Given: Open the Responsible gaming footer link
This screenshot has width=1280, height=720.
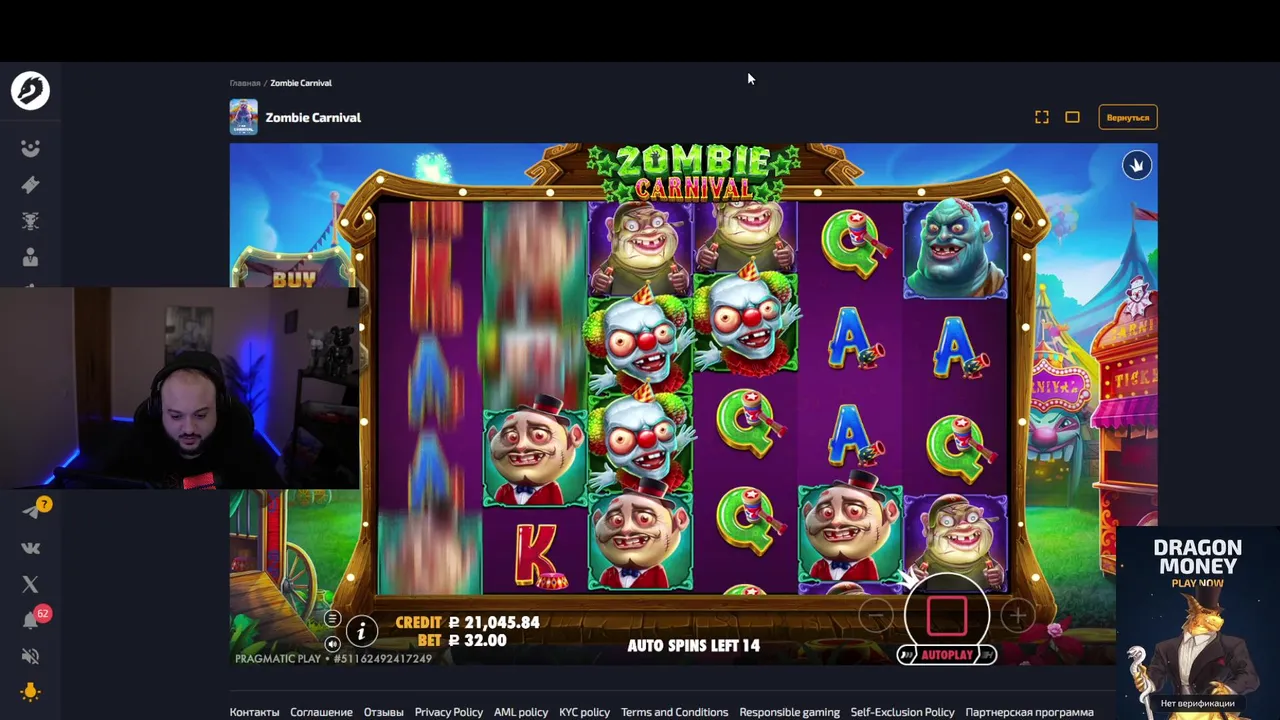Looking at the screenshot, I should [790, 712].
